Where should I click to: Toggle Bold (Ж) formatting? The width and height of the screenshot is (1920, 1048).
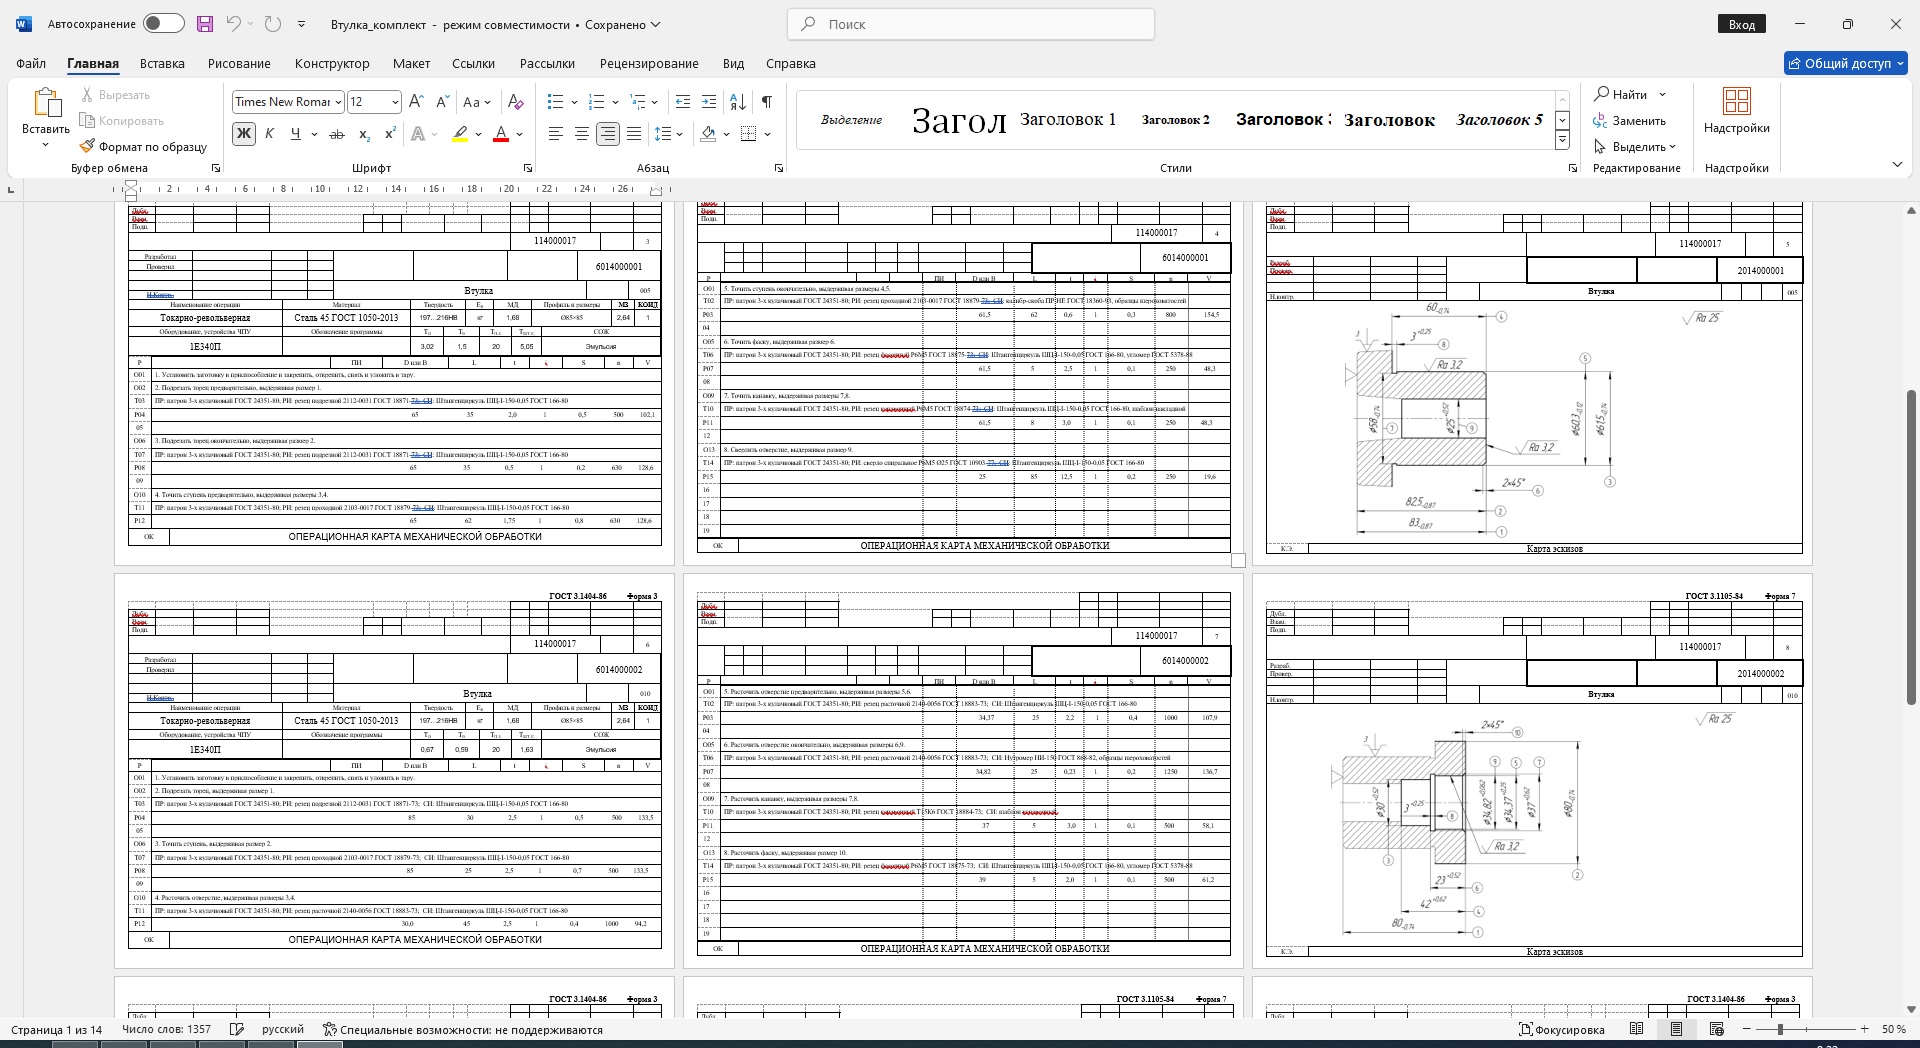(x=243, y=134)
